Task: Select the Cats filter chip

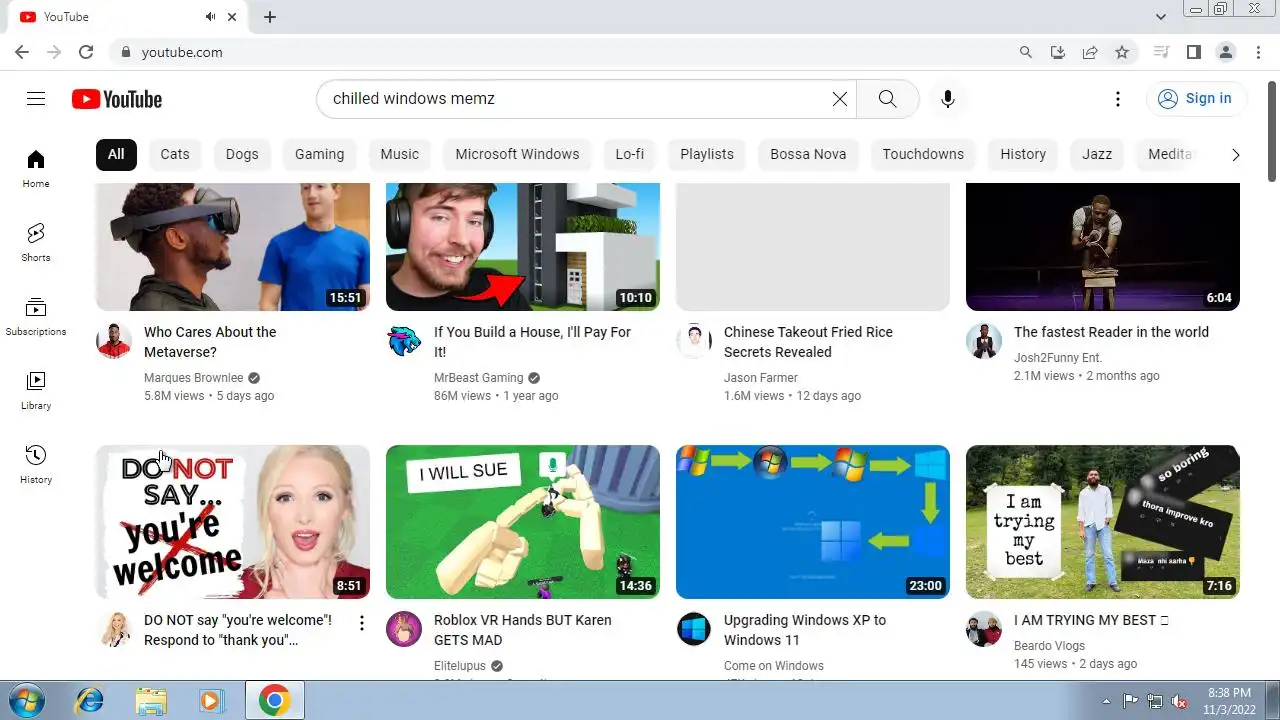Action: pos(175,154)
